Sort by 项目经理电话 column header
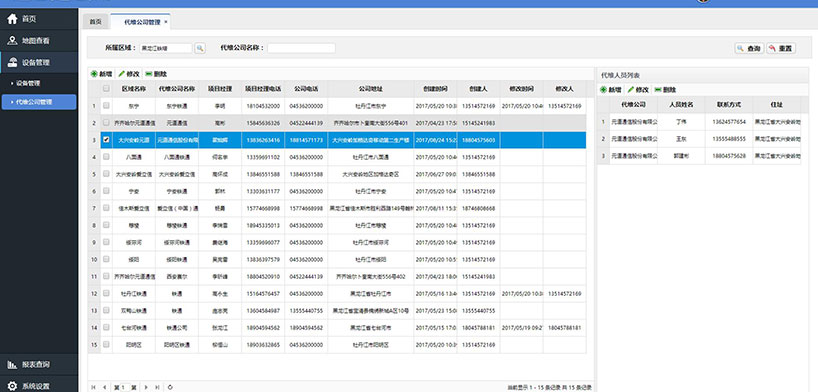 (263, 89)
